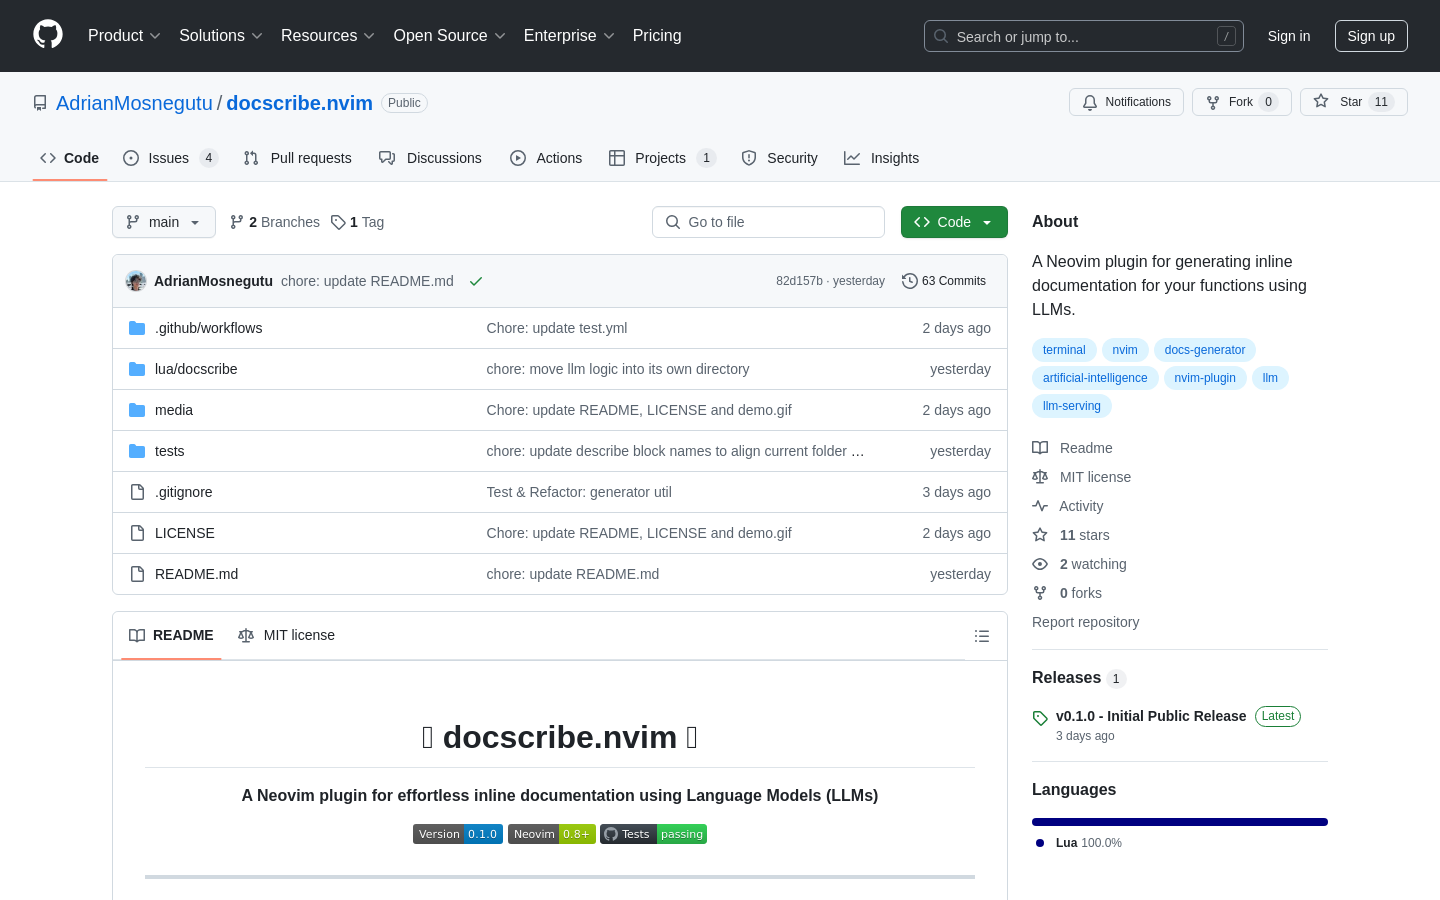
Task: Switch to the Projects tab
Action: pos(662,158)
